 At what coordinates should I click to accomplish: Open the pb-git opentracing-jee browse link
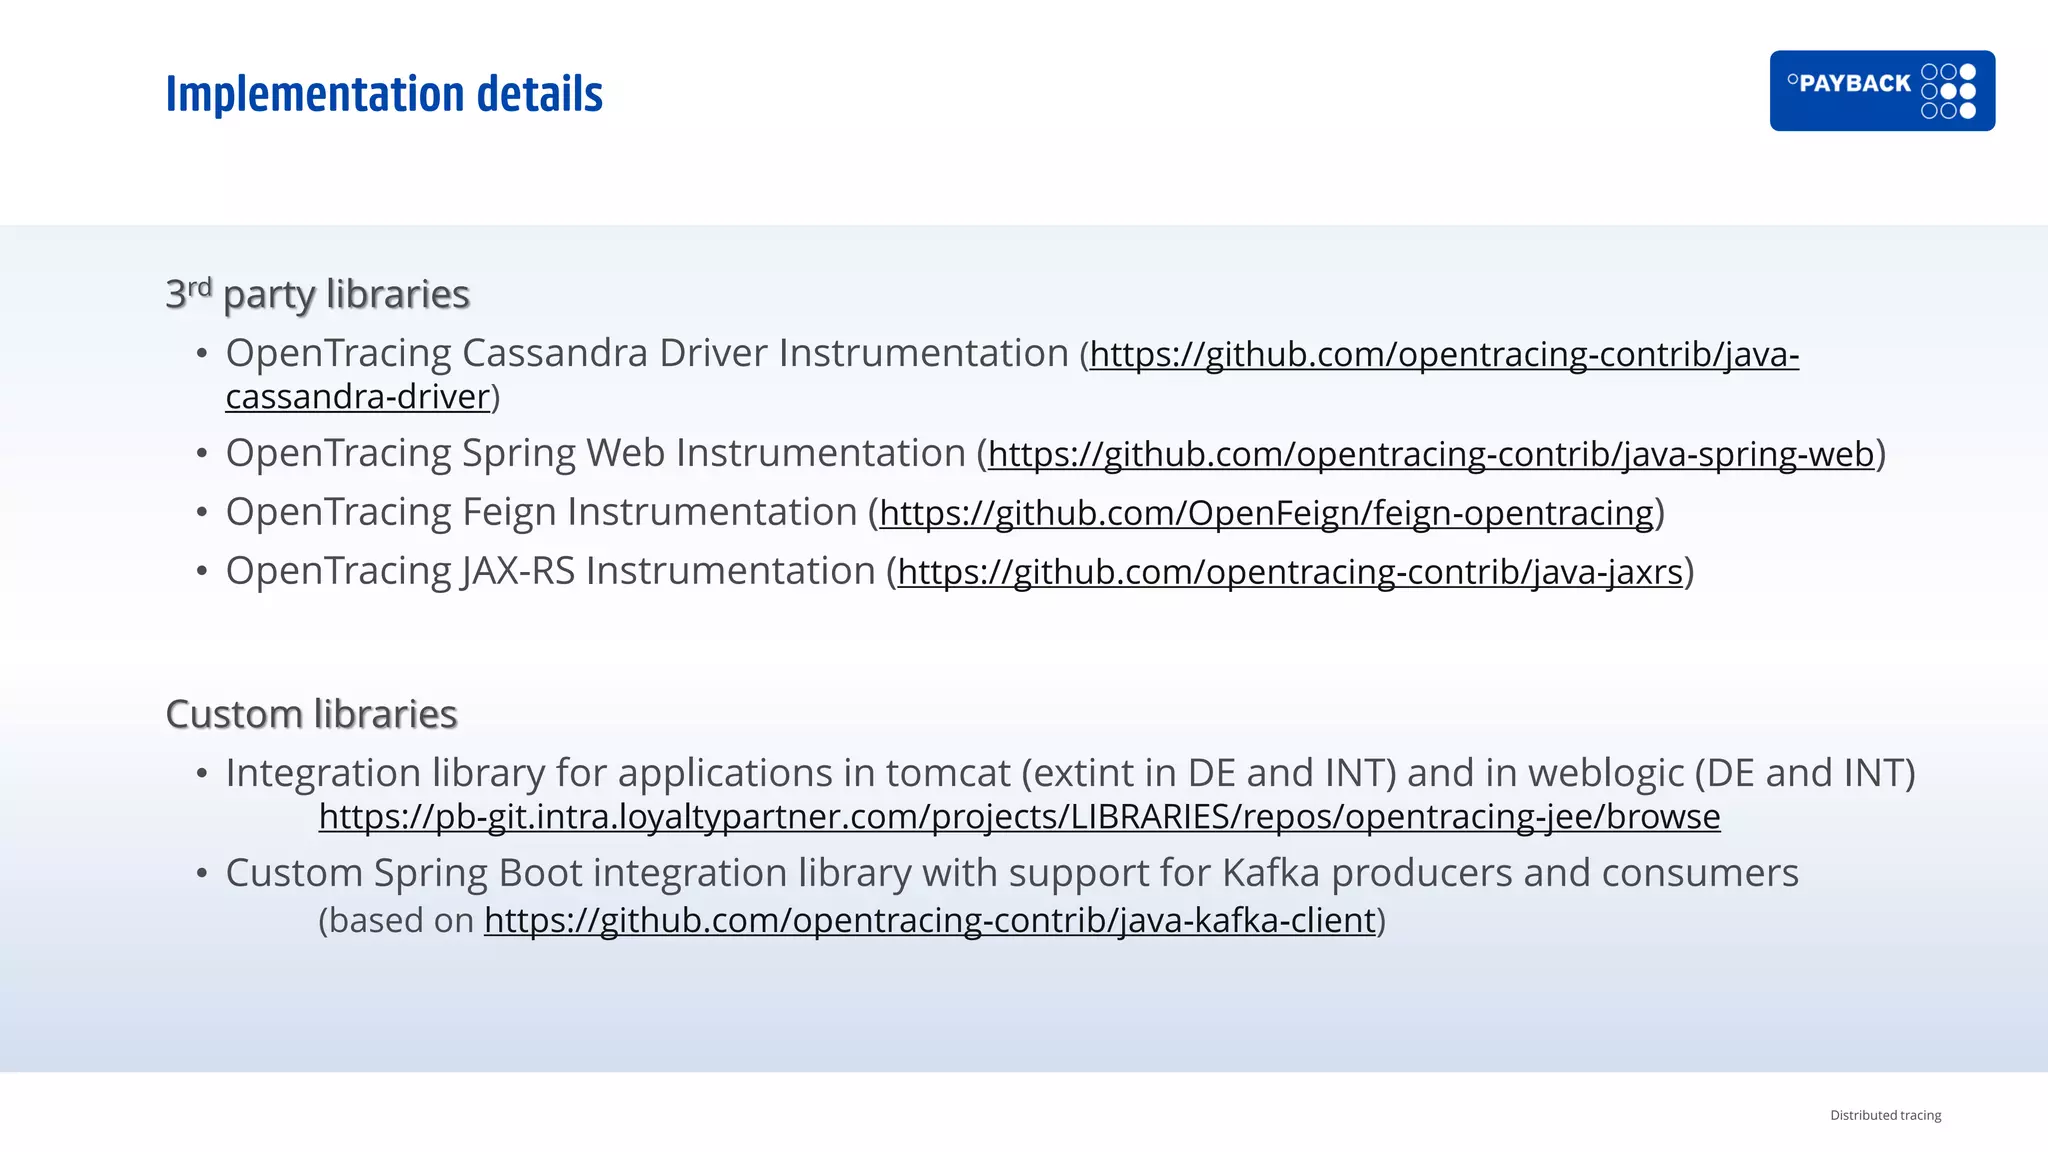coord(1019,818)
